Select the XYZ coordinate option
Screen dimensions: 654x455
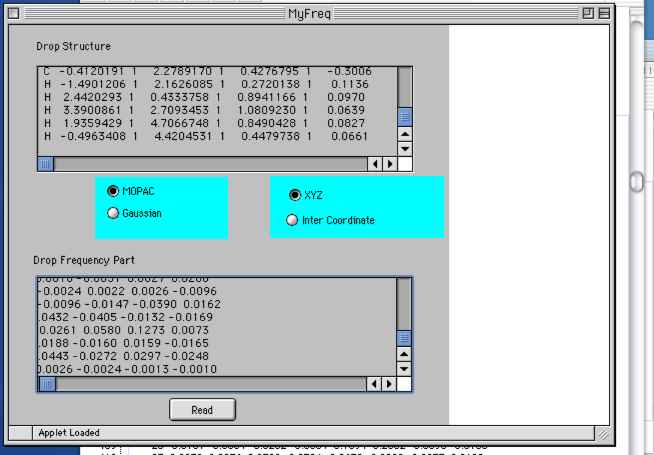pyautogui.click(x=294, y=195)
